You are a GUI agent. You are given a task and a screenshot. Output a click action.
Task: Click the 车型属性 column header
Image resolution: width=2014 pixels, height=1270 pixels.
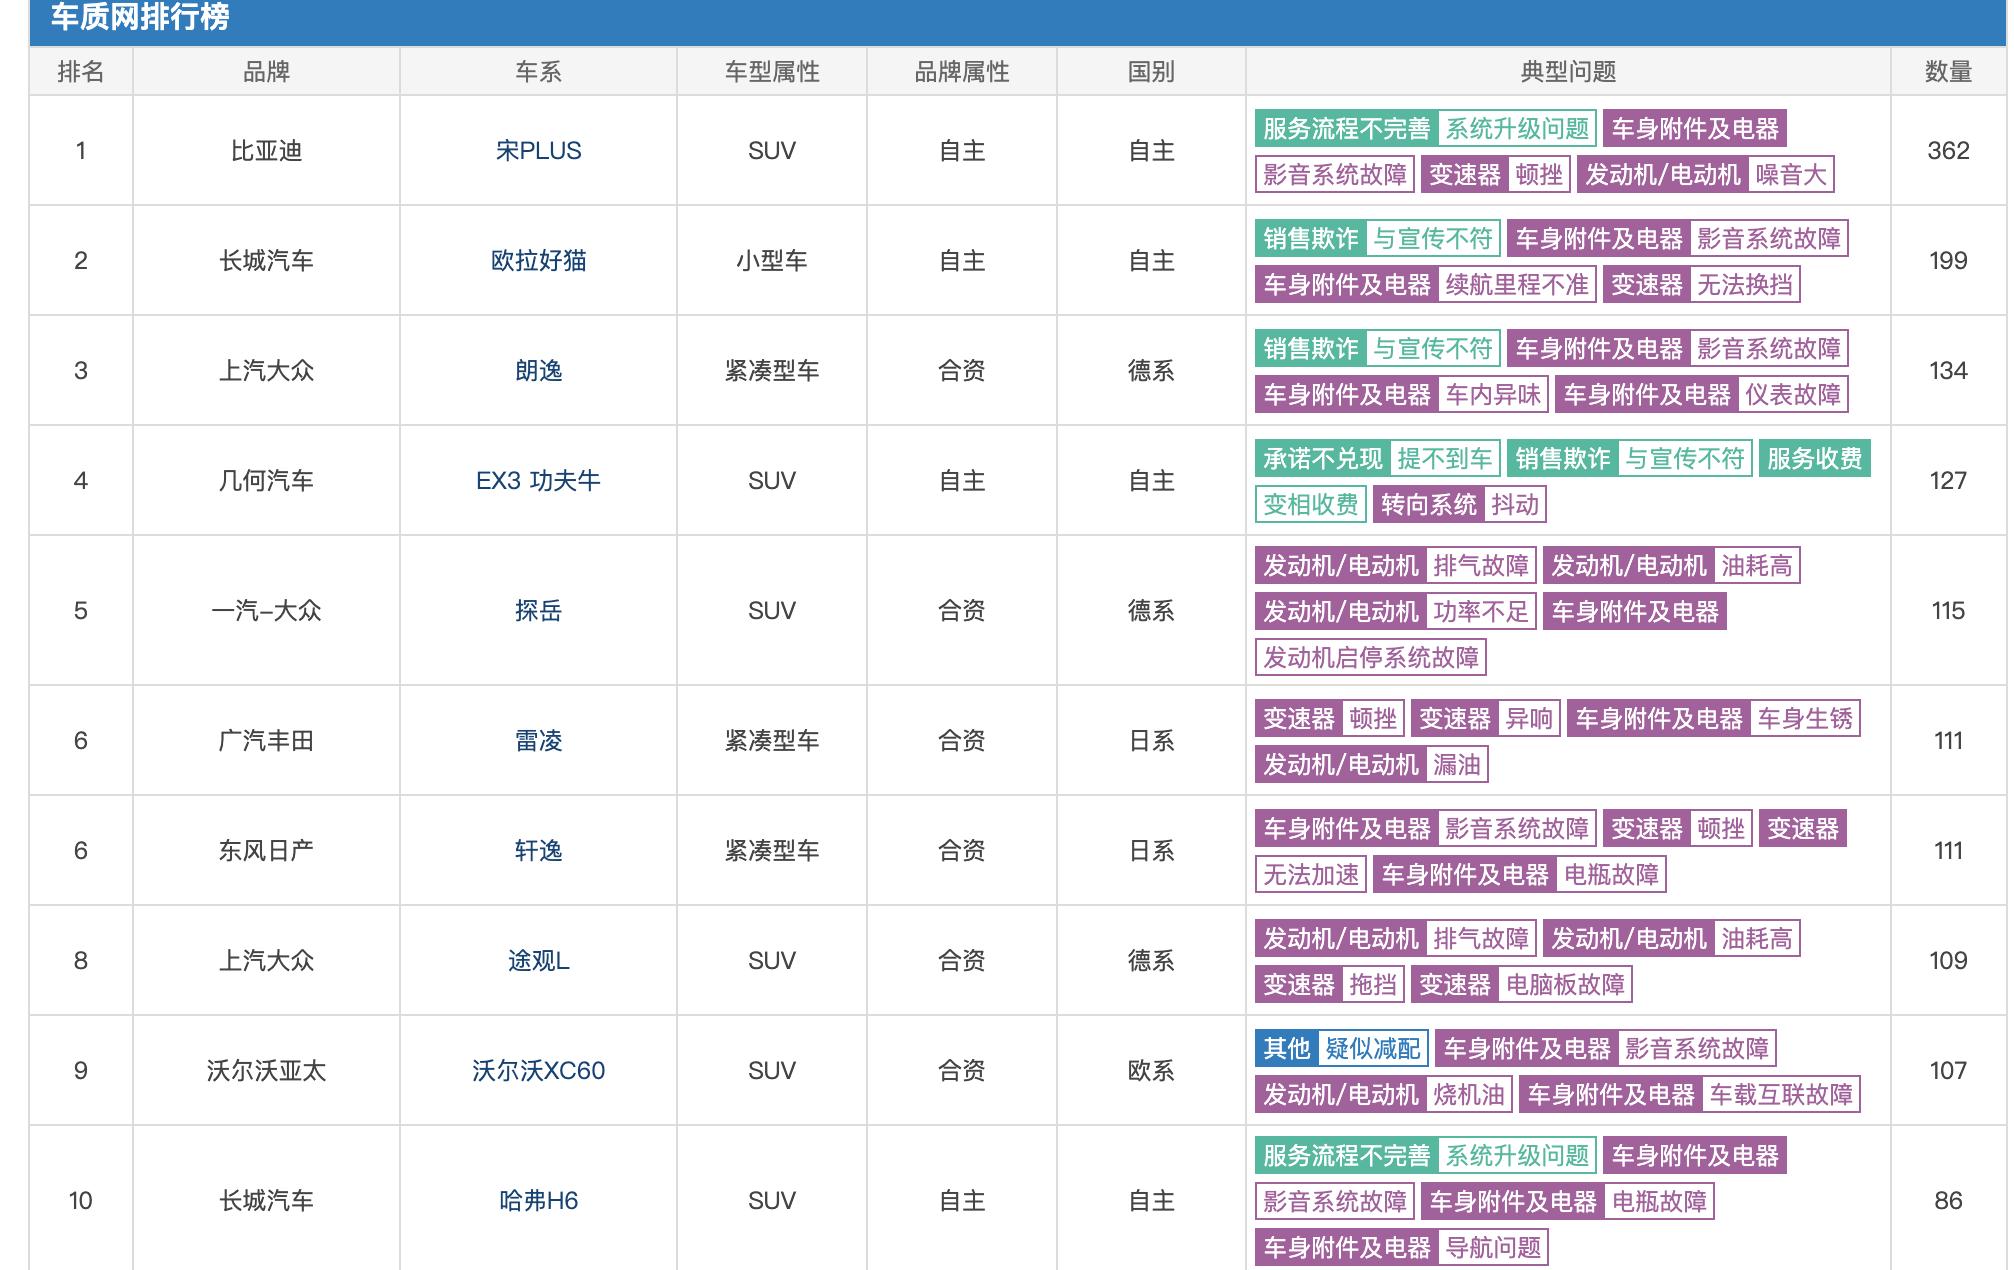pyautogui.click(x=772, y=71)
